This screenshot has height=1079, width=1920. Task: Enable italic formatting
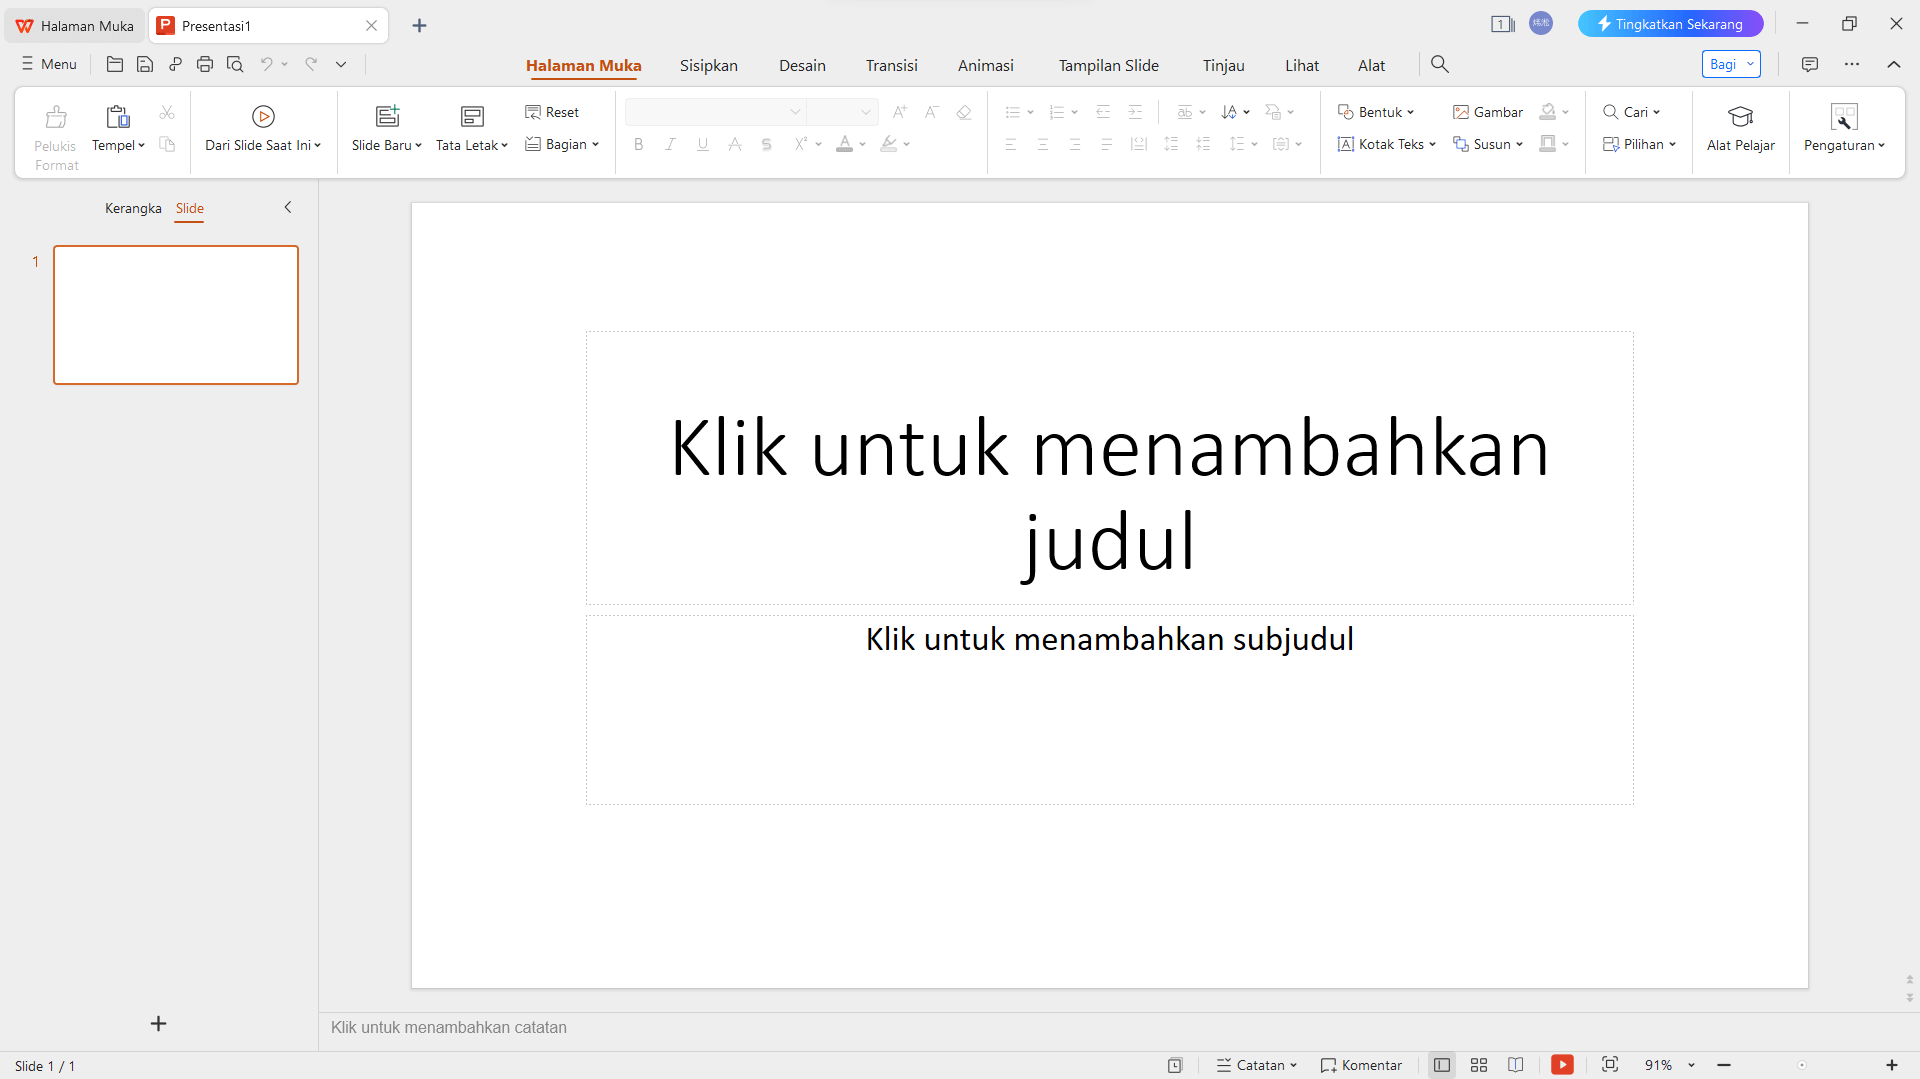[x=670, y=144]
